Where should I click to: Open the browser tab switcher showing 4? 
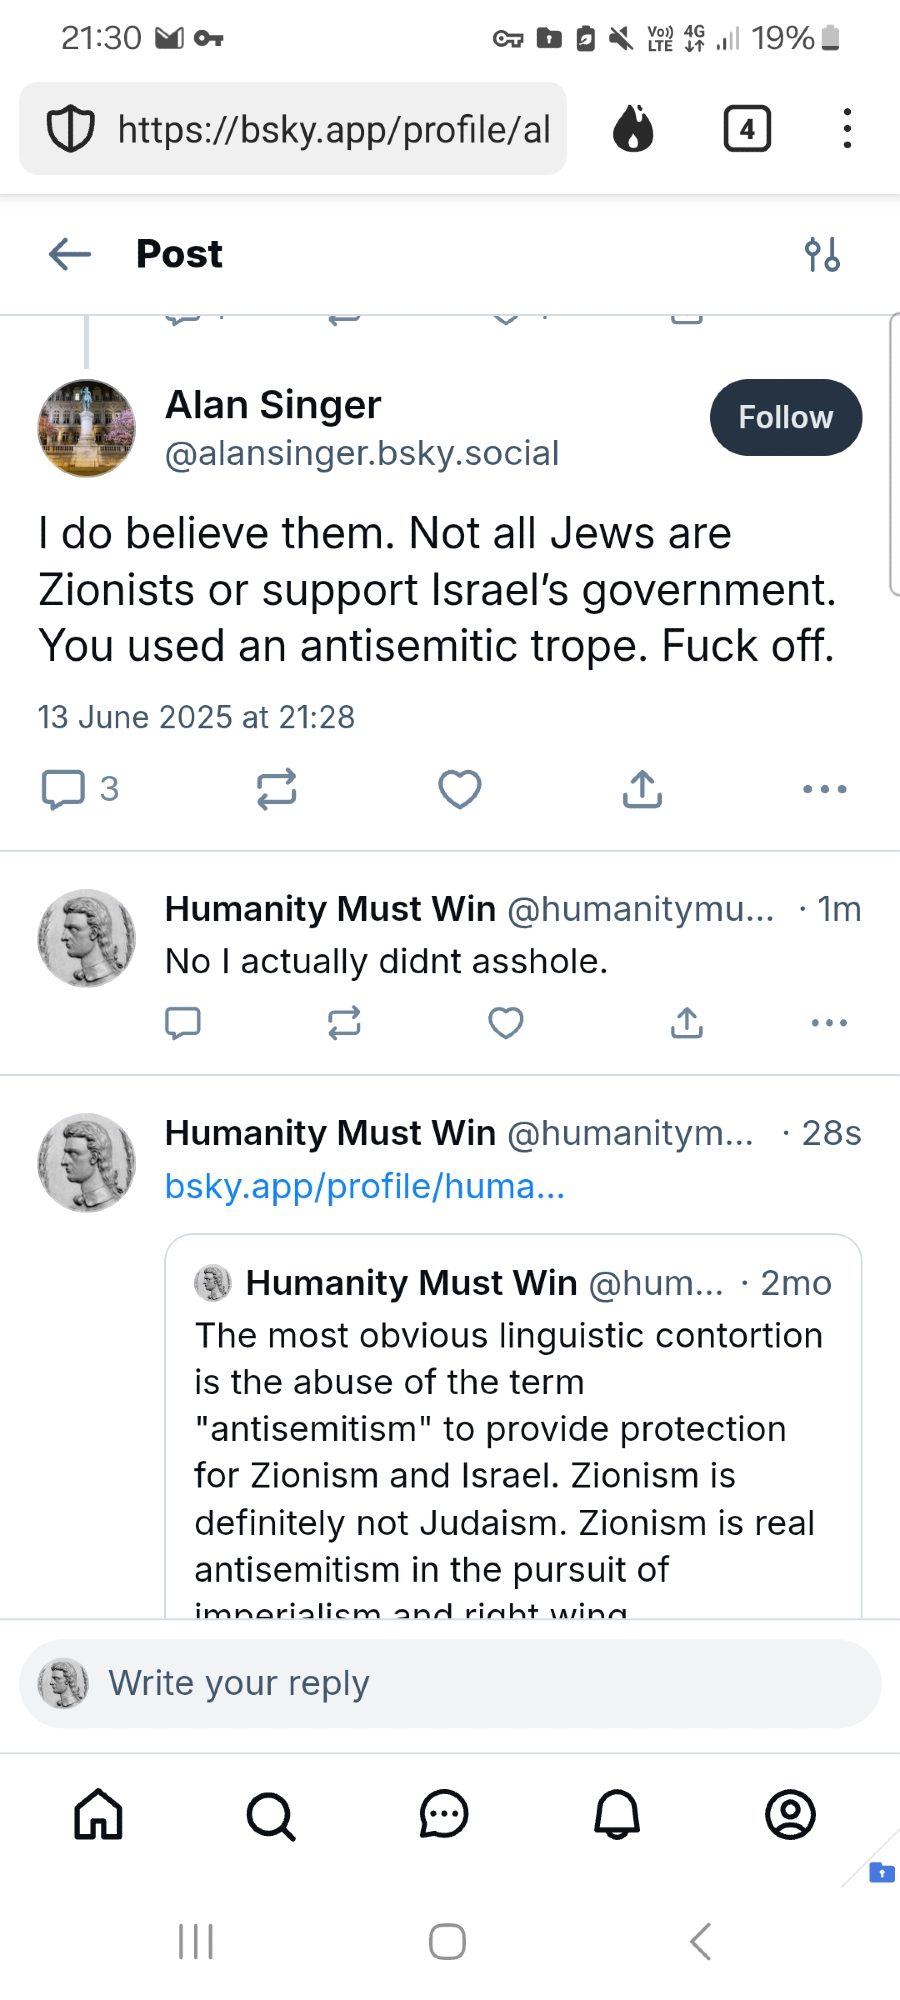click(747, 129)
